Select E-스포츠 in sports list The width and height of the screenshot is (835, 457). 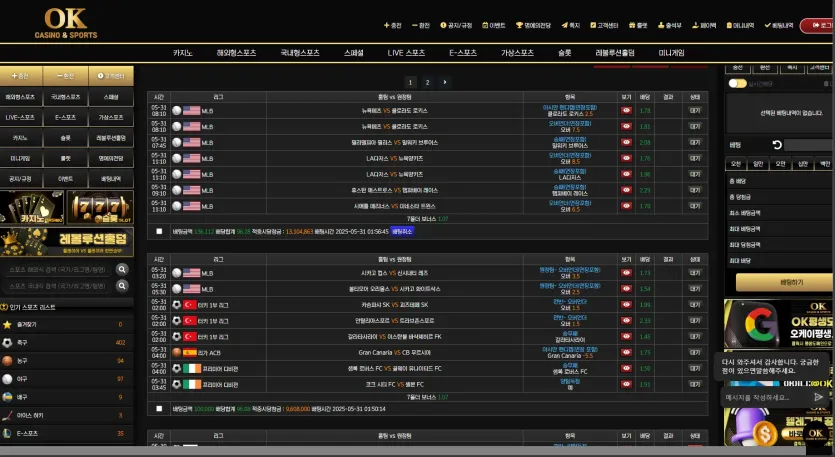click(67, 433)
